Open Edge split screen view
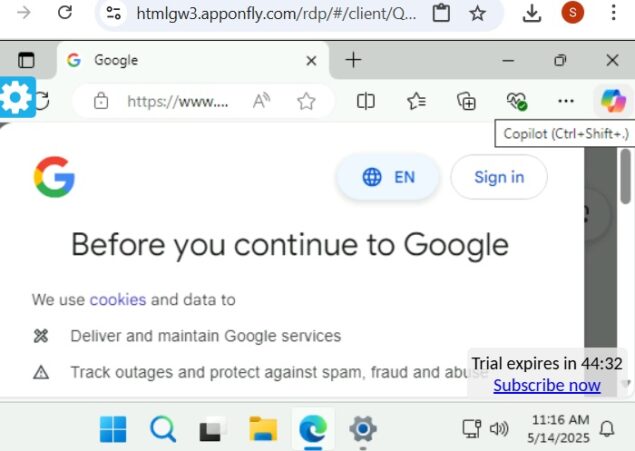Viewport: 635px width, 451px height. coord(366,101)
